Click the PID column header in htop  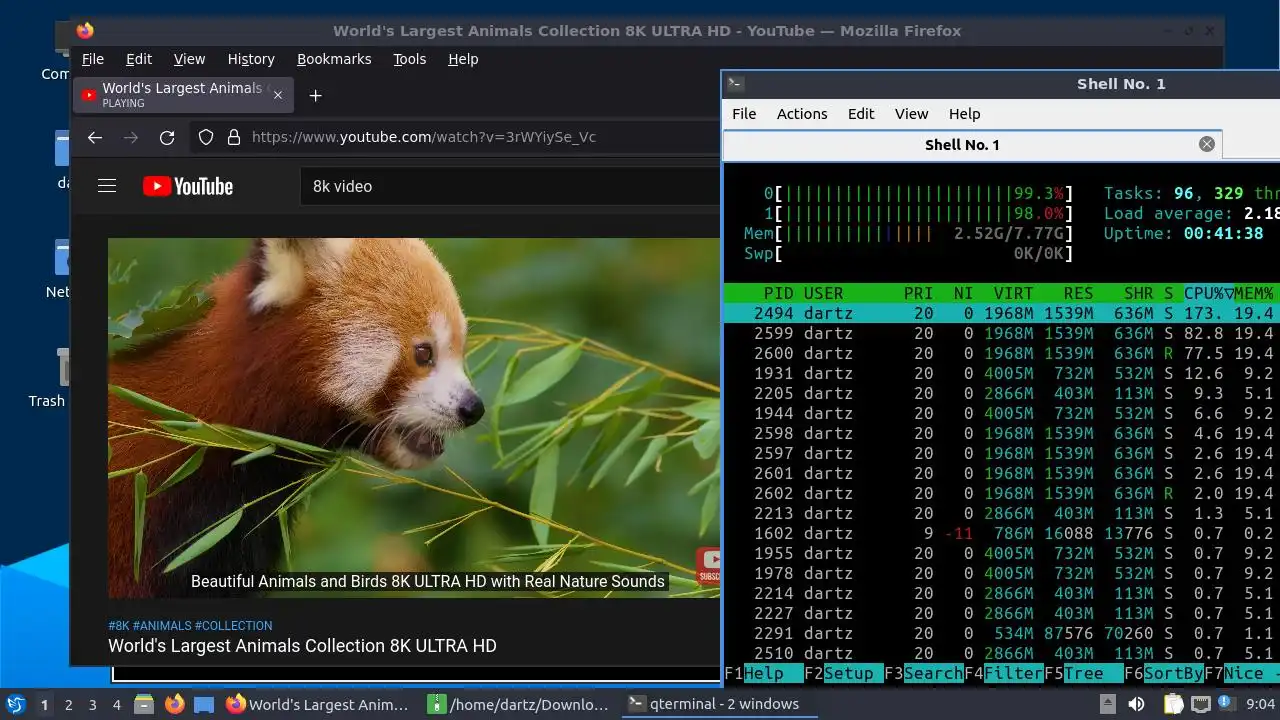(x=778, y=293)
